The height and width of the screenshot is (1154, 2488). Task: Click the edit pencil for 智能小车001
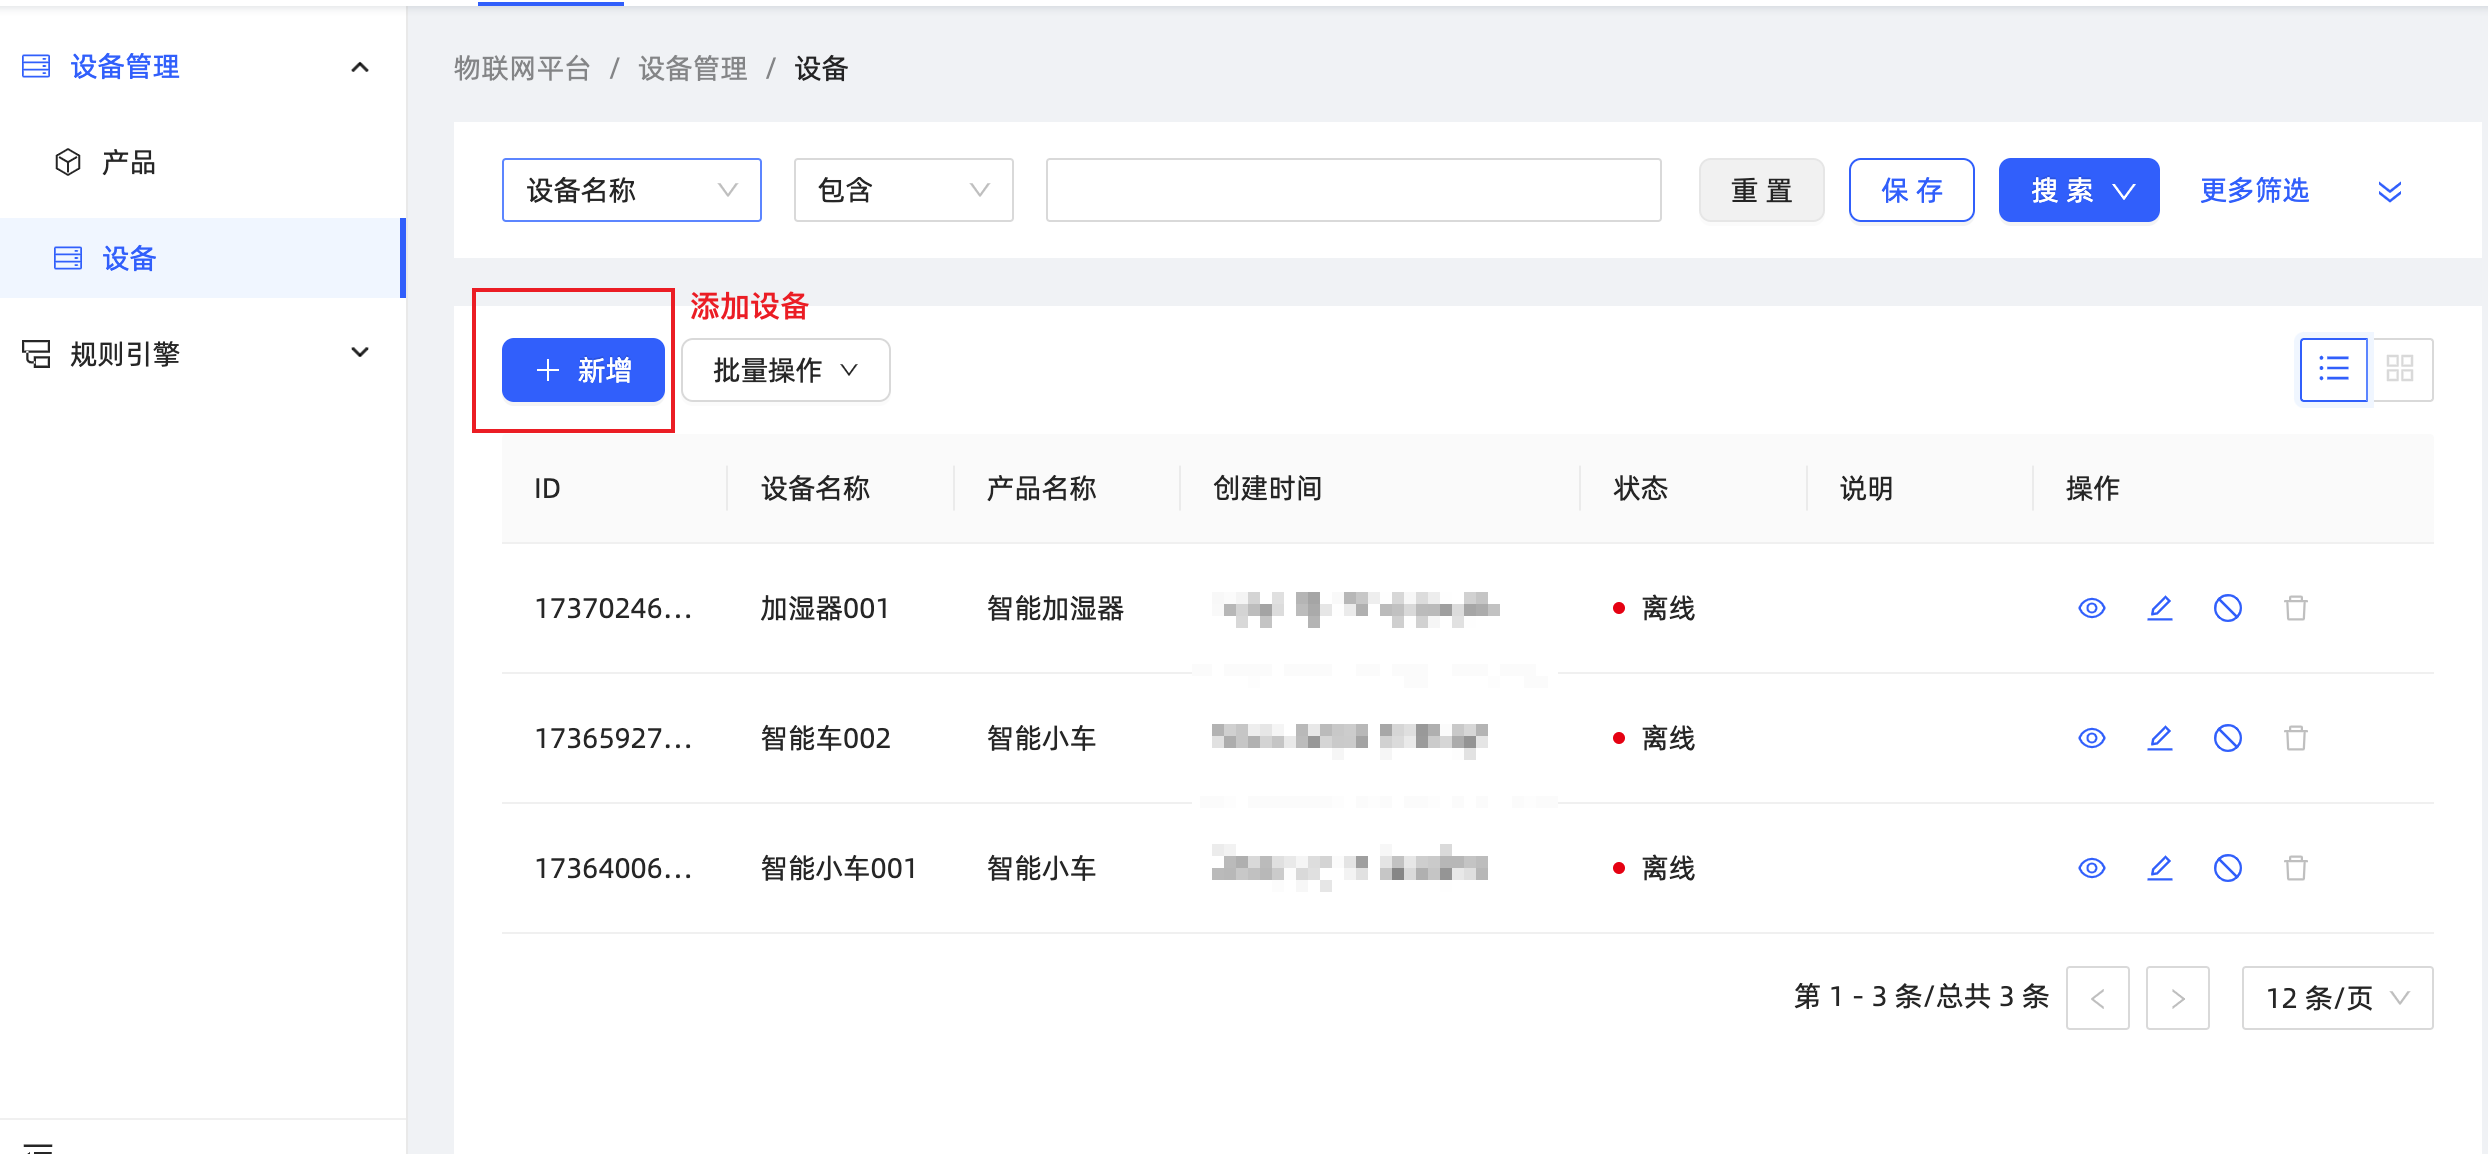pyautogui.click(x=2160, y=868)
